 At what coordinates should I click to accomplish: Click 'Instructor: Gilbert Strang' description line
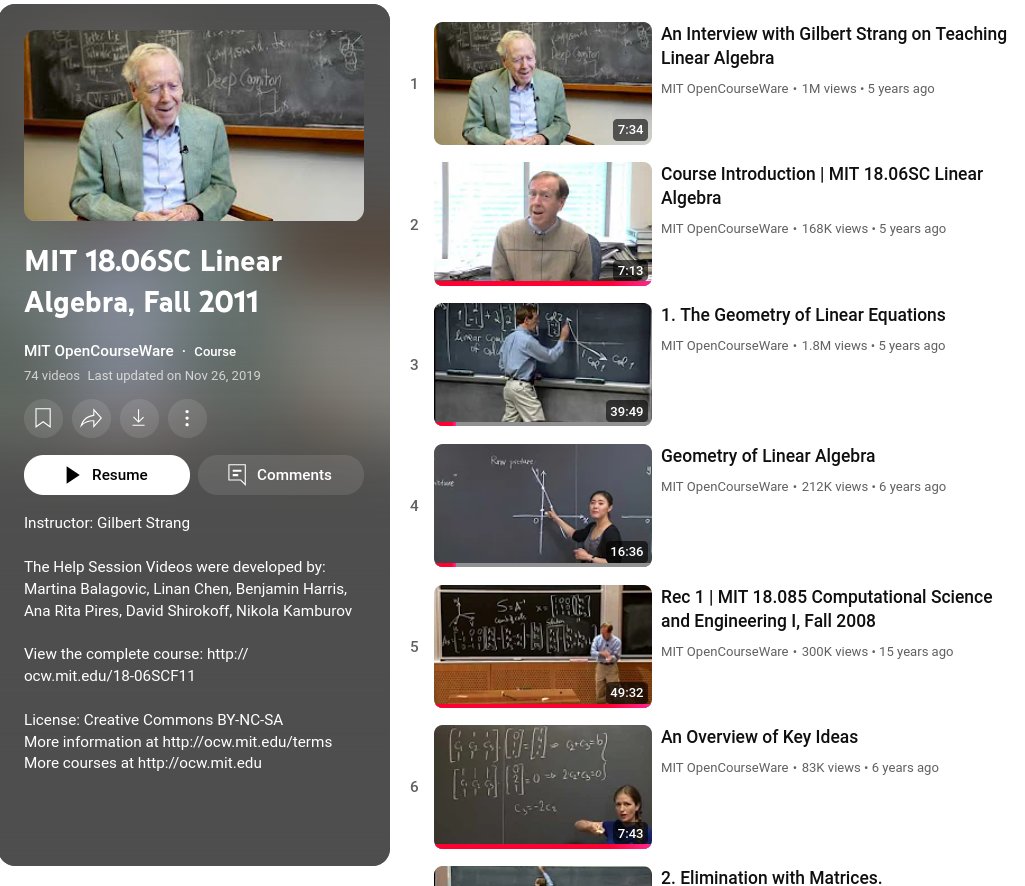(x=107, y=522)
